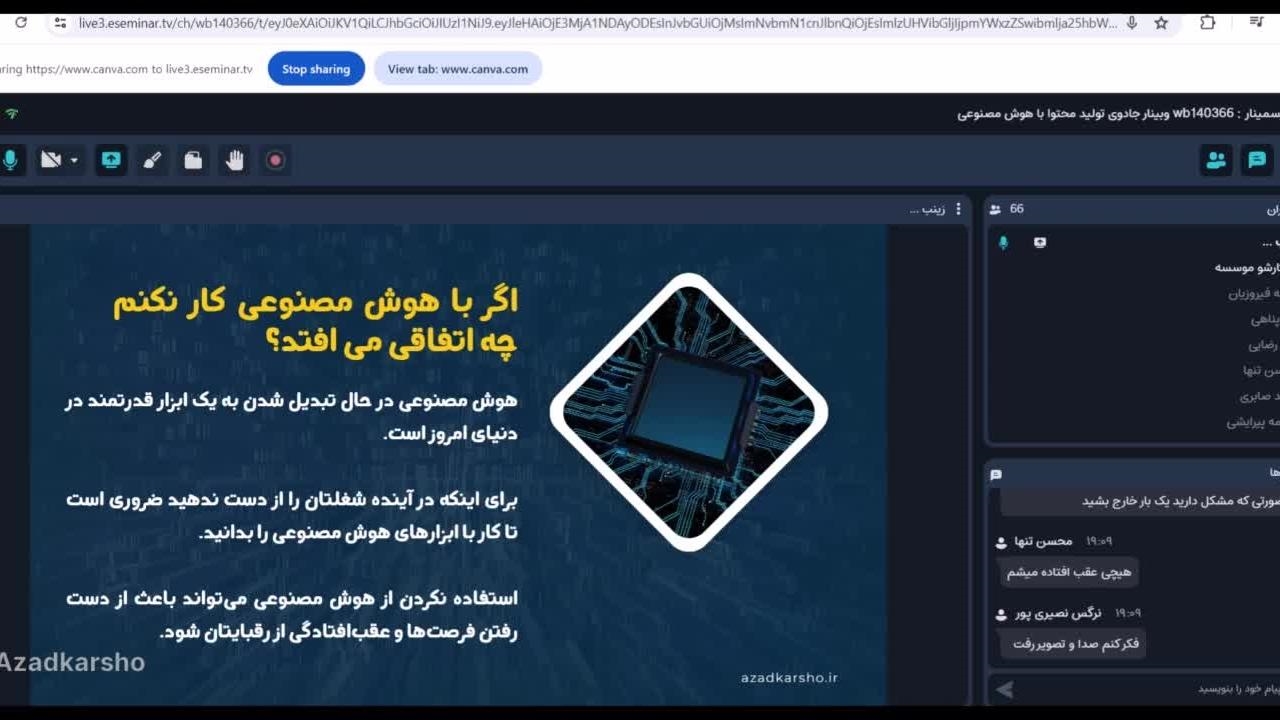Bookmark page with the star icon
1280x720 pixels.
pos(1161,23)
